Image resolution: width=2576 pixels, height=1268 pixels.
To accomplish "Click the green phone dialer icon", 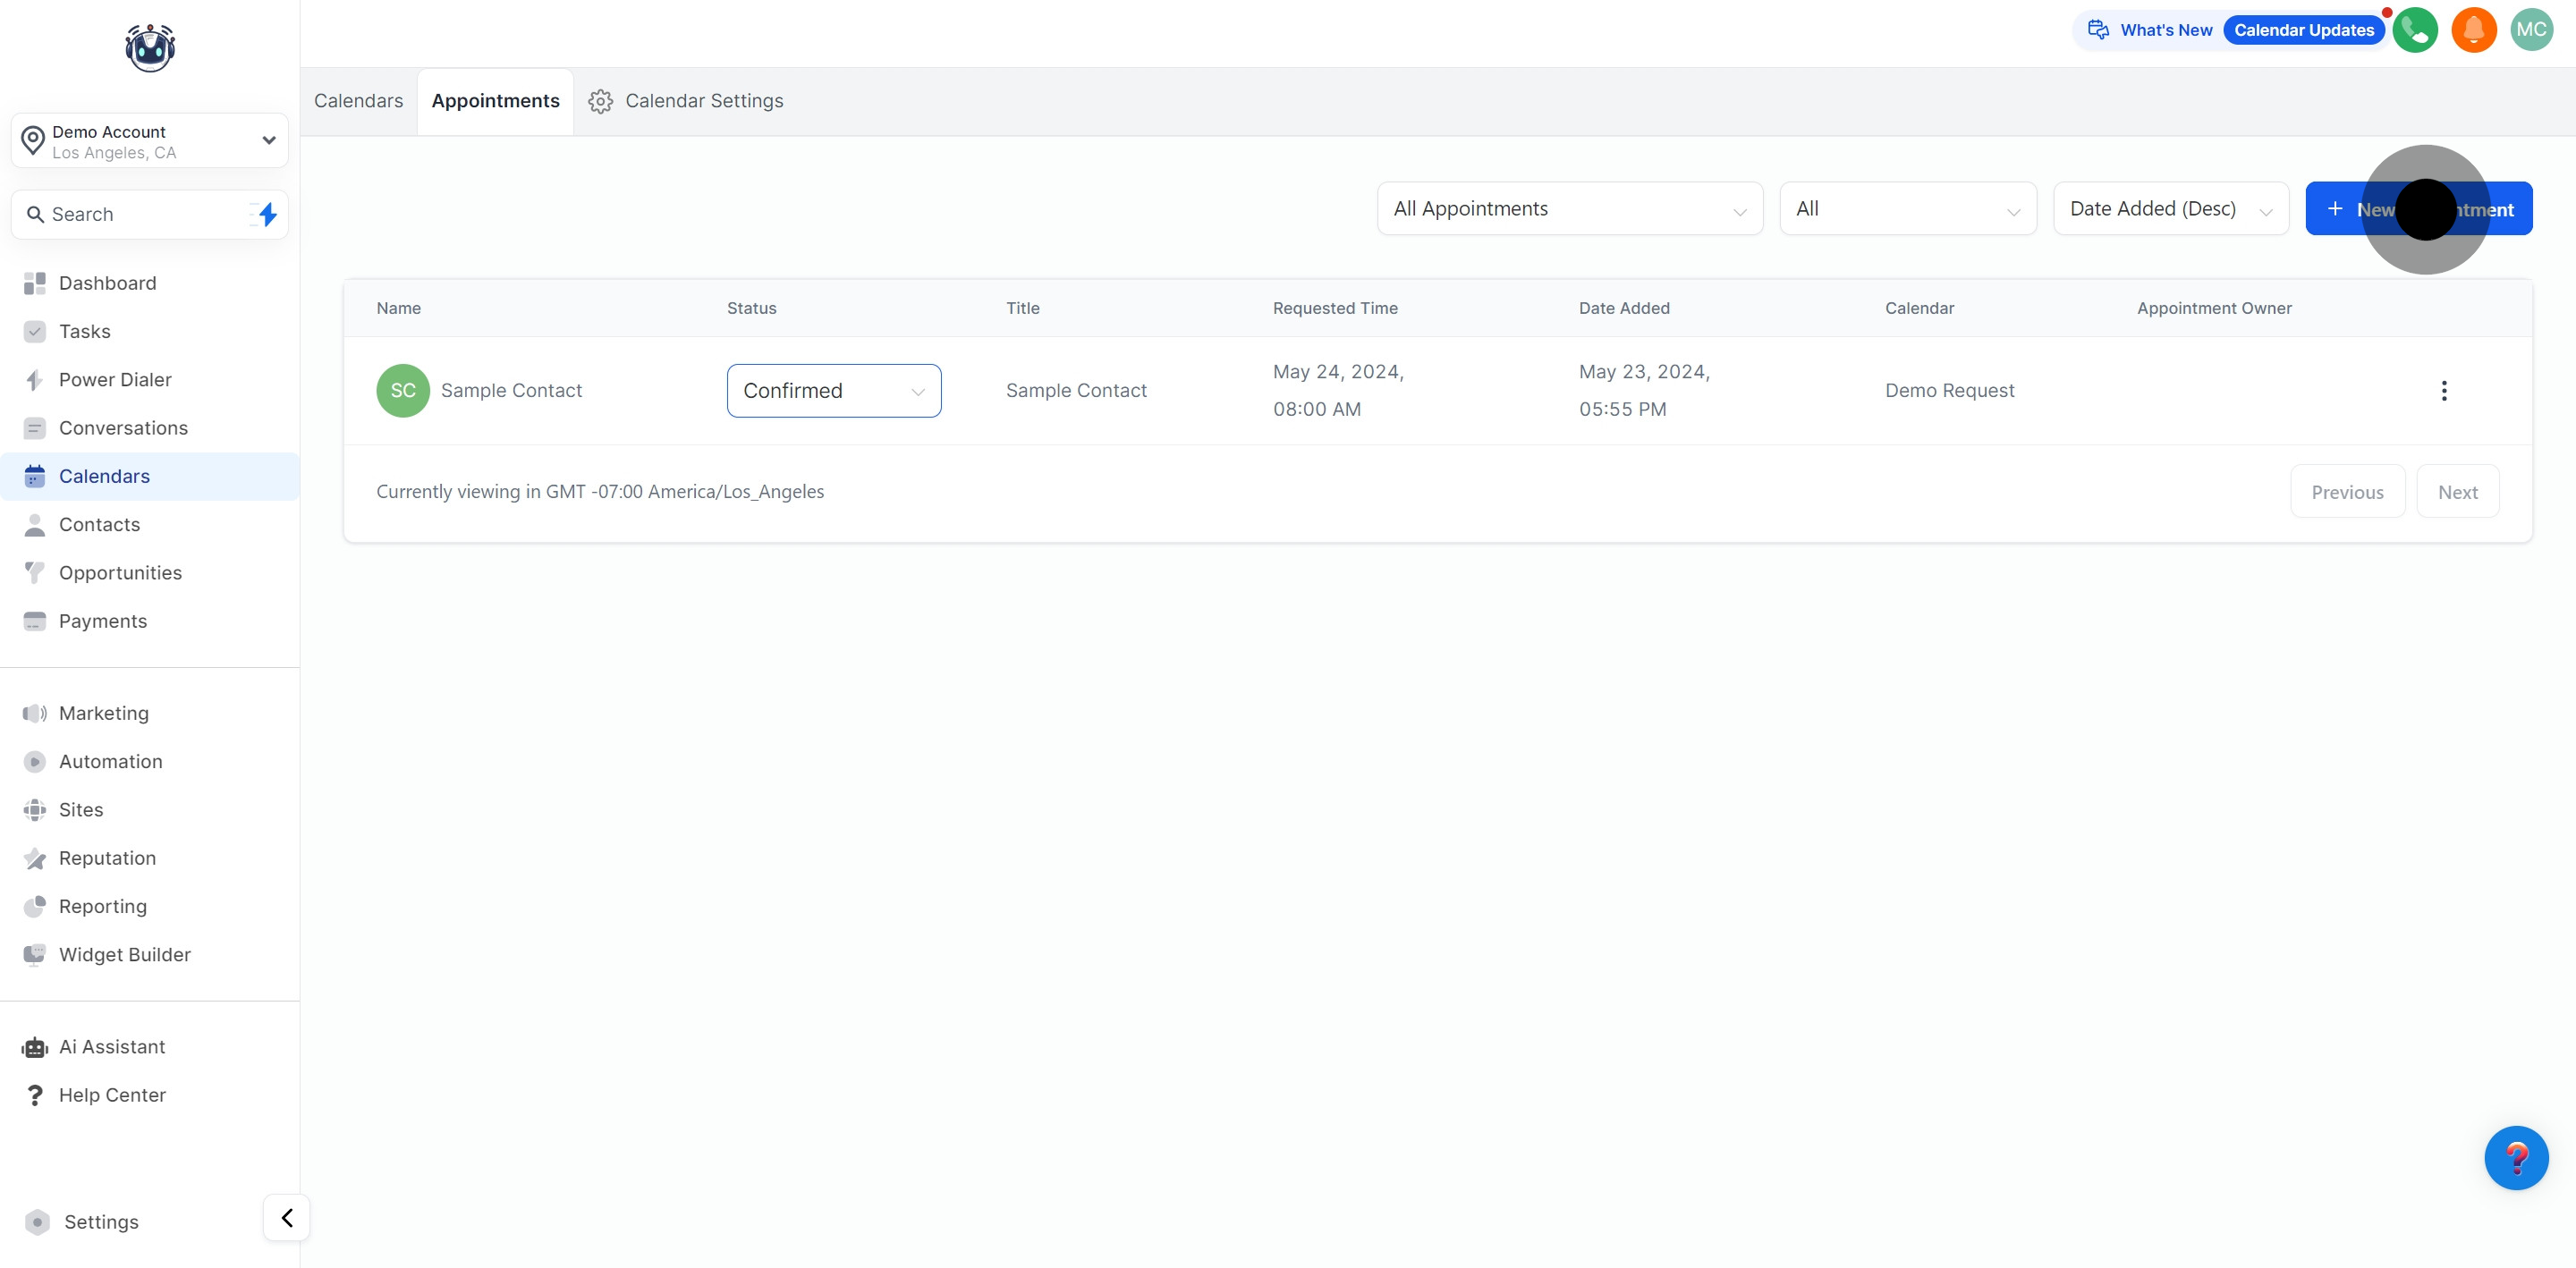I will click(2414, 30).
